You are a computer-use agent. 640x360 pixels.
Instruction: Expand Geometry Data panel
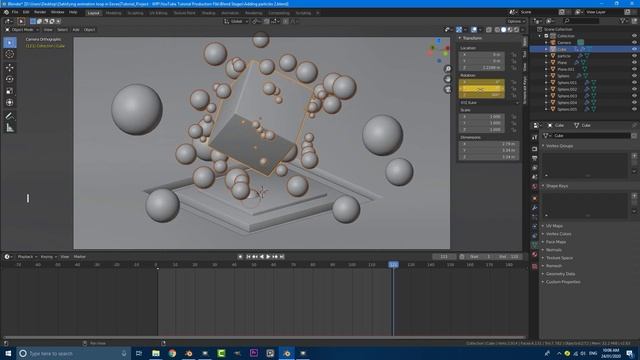pos(560,274)
